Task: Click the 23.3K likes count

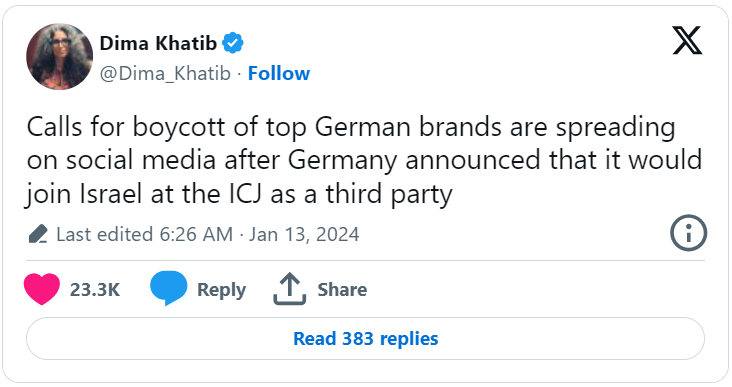Action: pos(95,289)
